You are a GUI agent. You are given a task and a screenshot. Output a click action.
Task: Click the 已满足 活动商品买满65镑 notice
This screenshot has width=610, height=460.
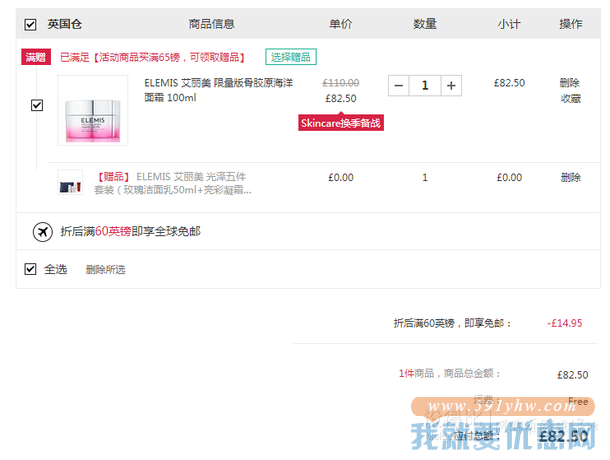coord(153,58)
